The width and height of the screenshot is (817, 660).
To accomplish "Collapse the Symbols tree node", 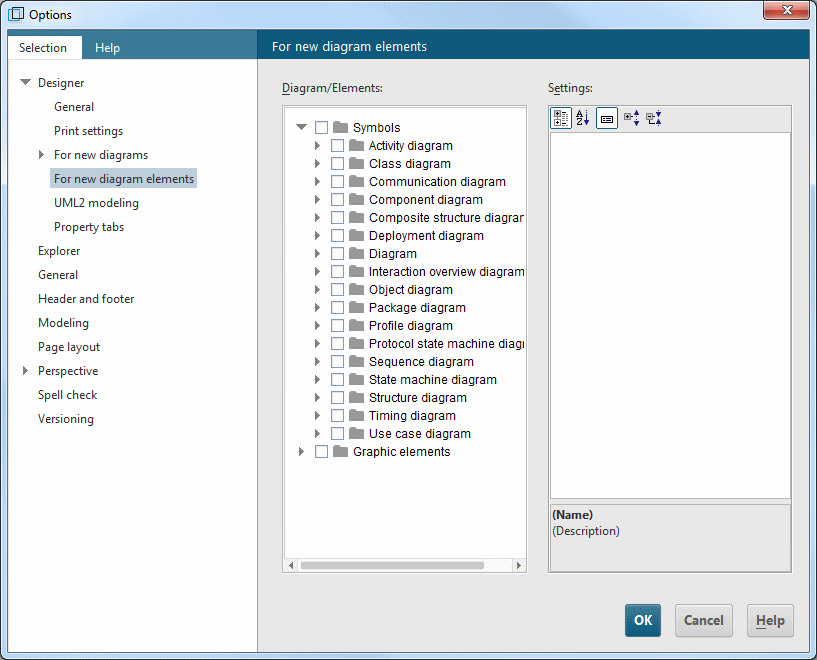I will [301, 127].
